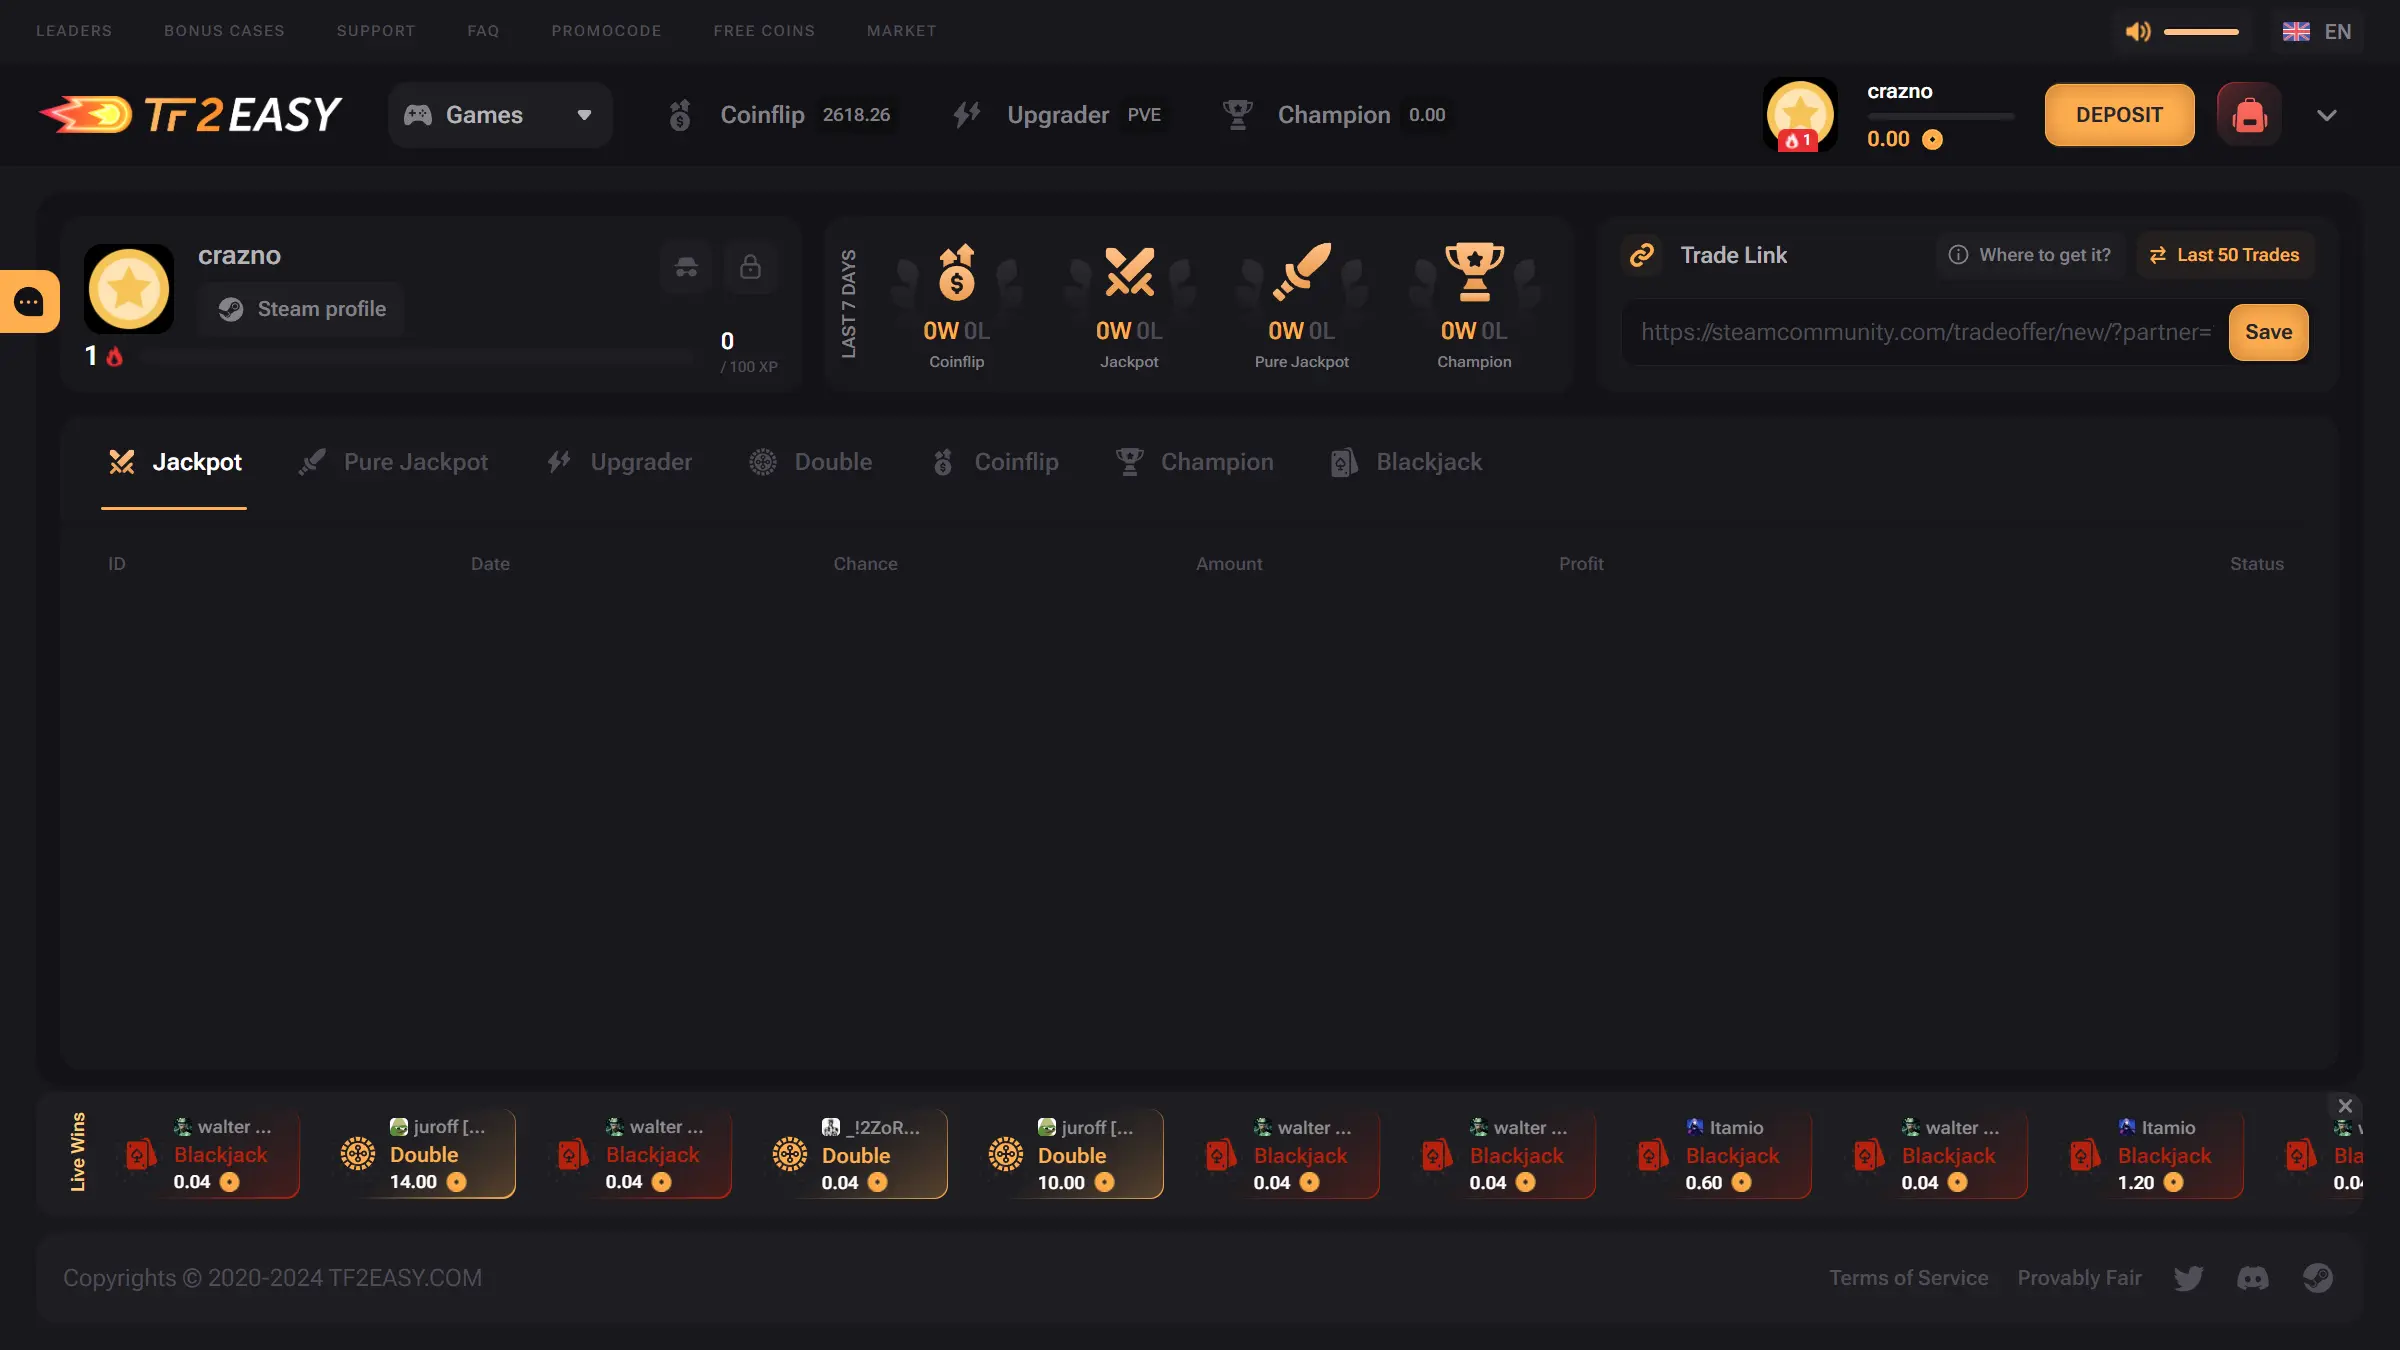Open the chat bubble side button
Screen dimensions: 2400x1350
tap(29, 301)
